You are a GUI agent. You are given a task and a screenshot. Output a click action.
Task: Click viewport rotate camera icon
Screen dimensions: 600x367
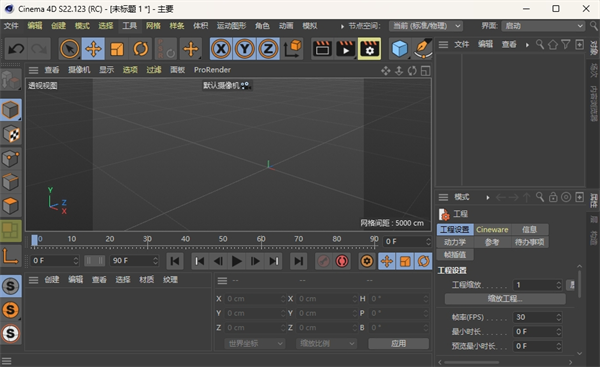click(x=412, y=71)
